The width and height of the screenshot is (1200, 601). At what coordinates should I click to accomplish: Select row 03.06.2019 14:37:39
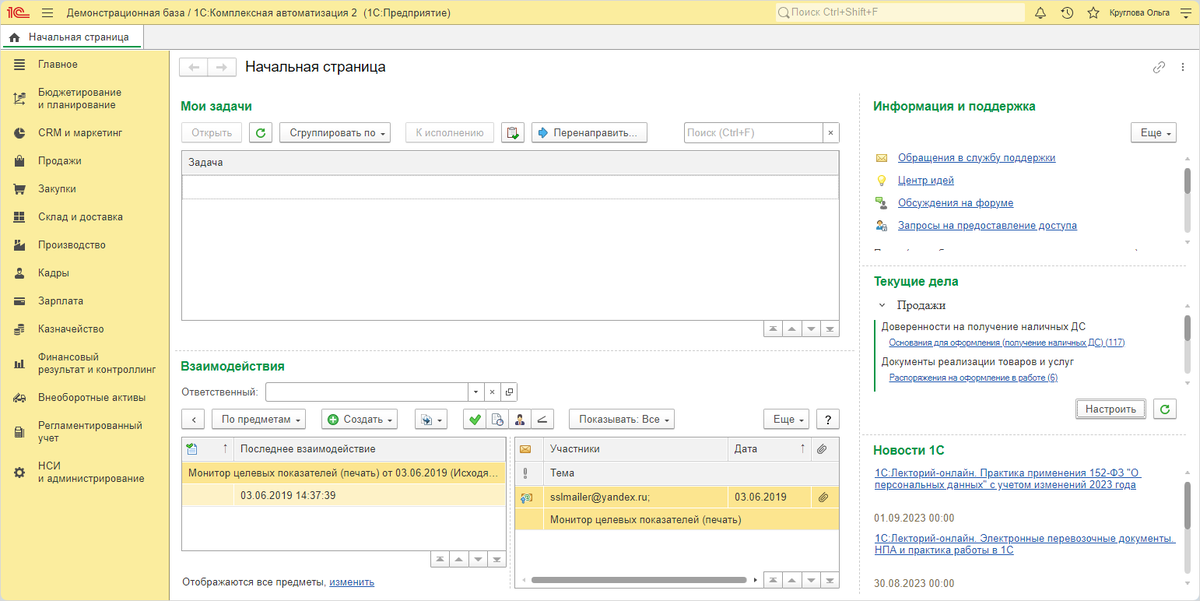point(344,495)
